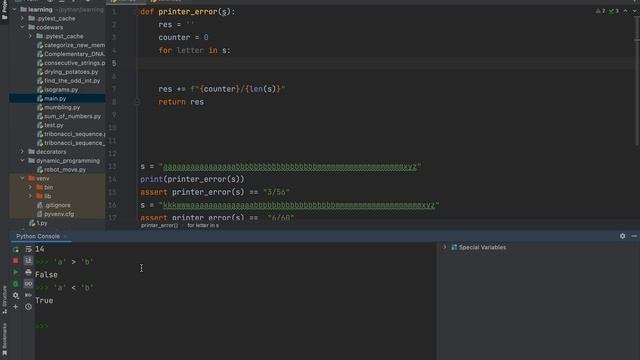Open the Structure tool window stripe

click(4, 300)
